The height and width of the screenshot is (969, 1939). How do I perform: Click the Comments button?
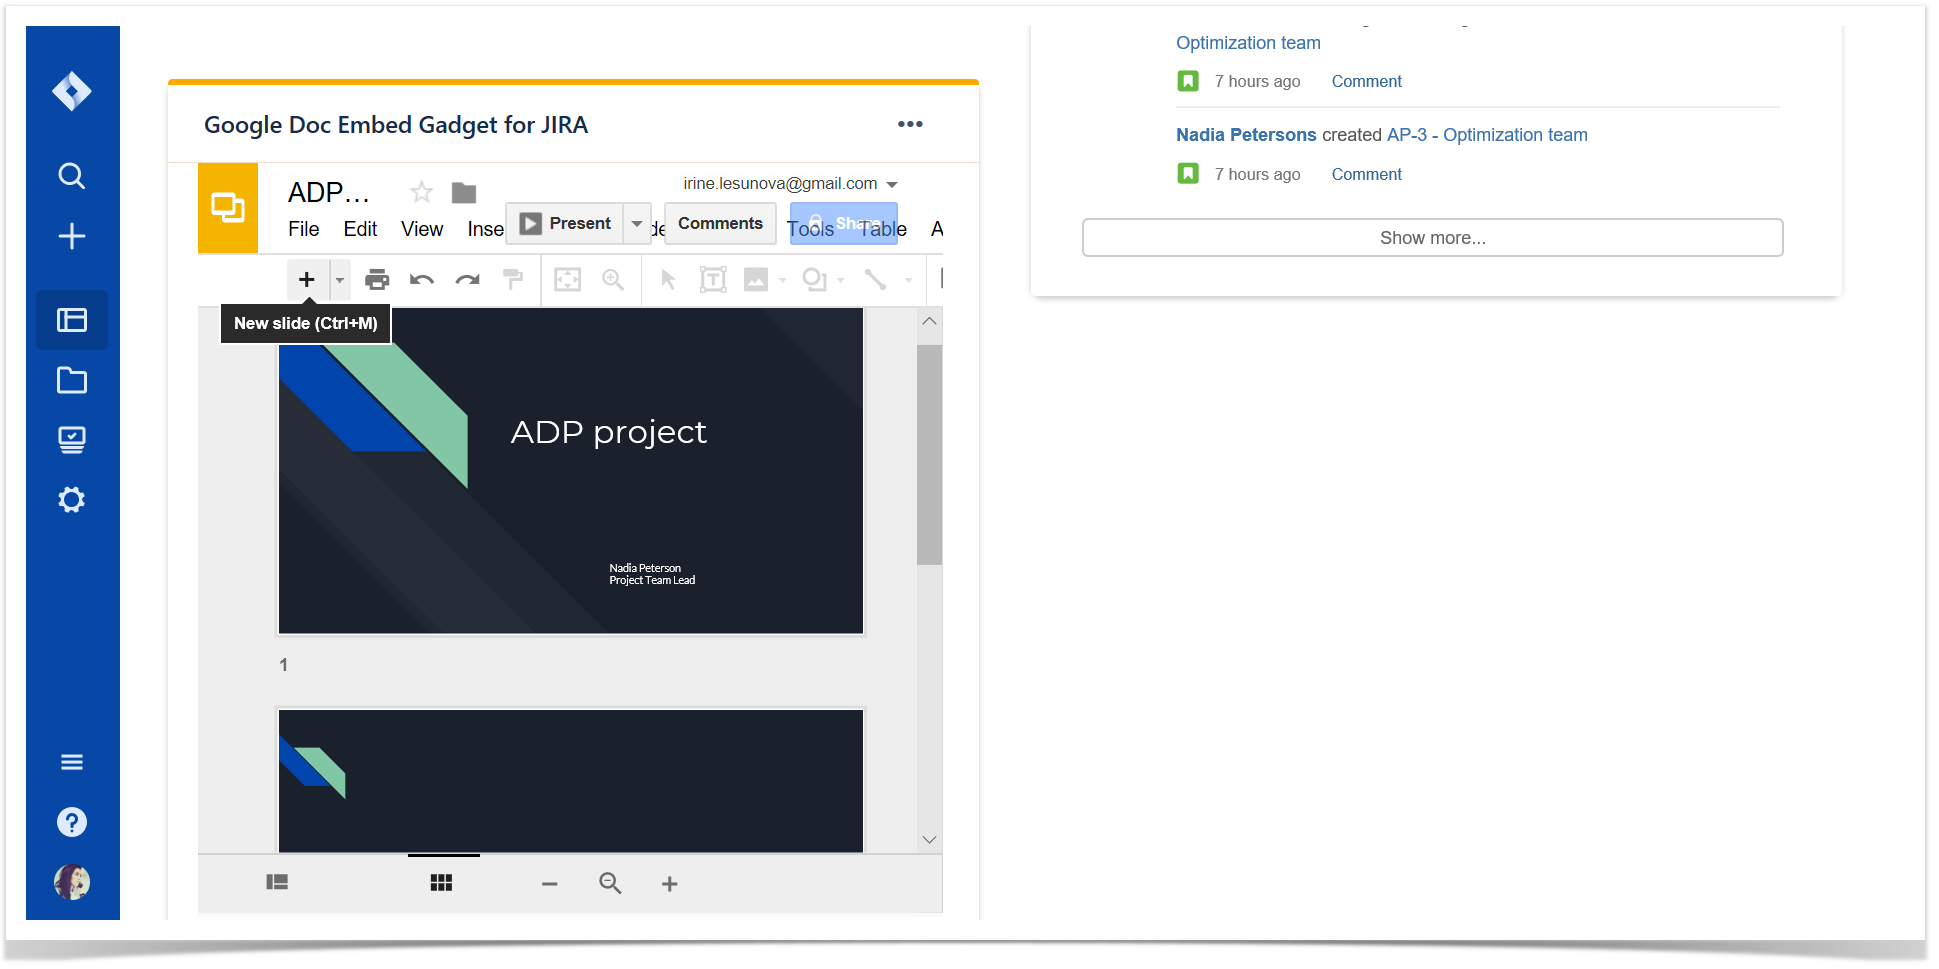tap(720, 223)
